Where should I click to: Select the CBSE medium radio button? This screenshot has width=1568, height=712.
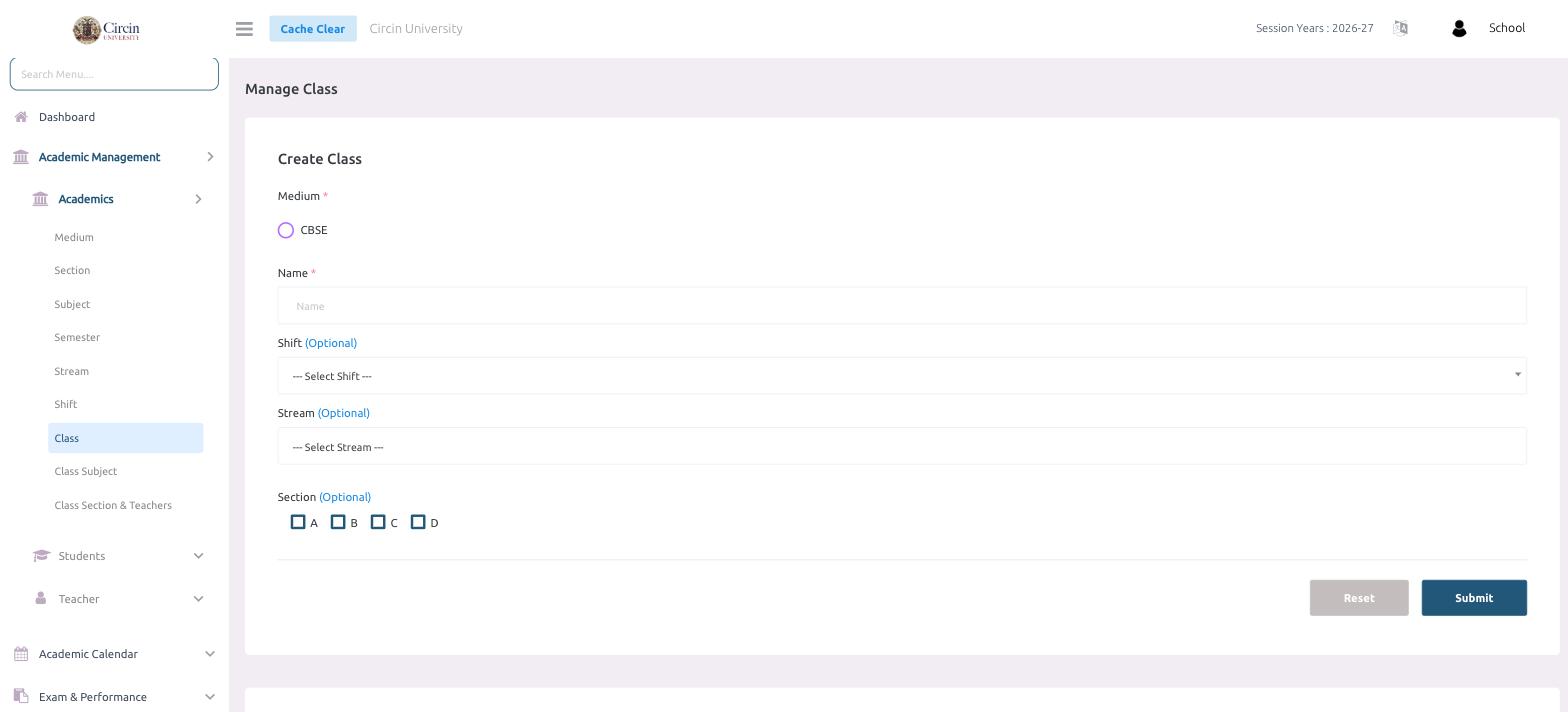pos(286,230)
